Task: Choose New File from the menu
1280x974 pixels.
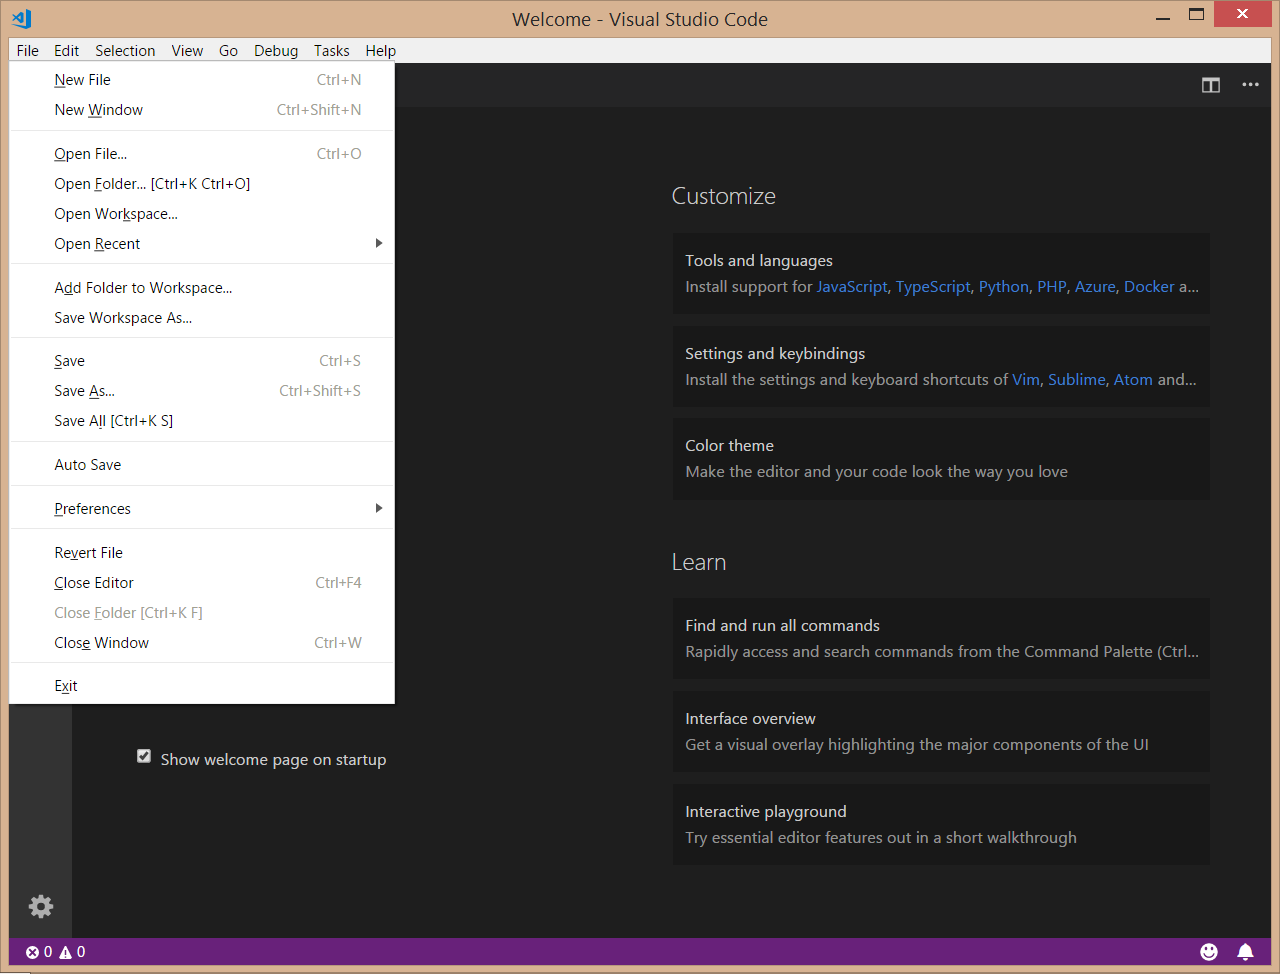Action: [x=202, y=80]
